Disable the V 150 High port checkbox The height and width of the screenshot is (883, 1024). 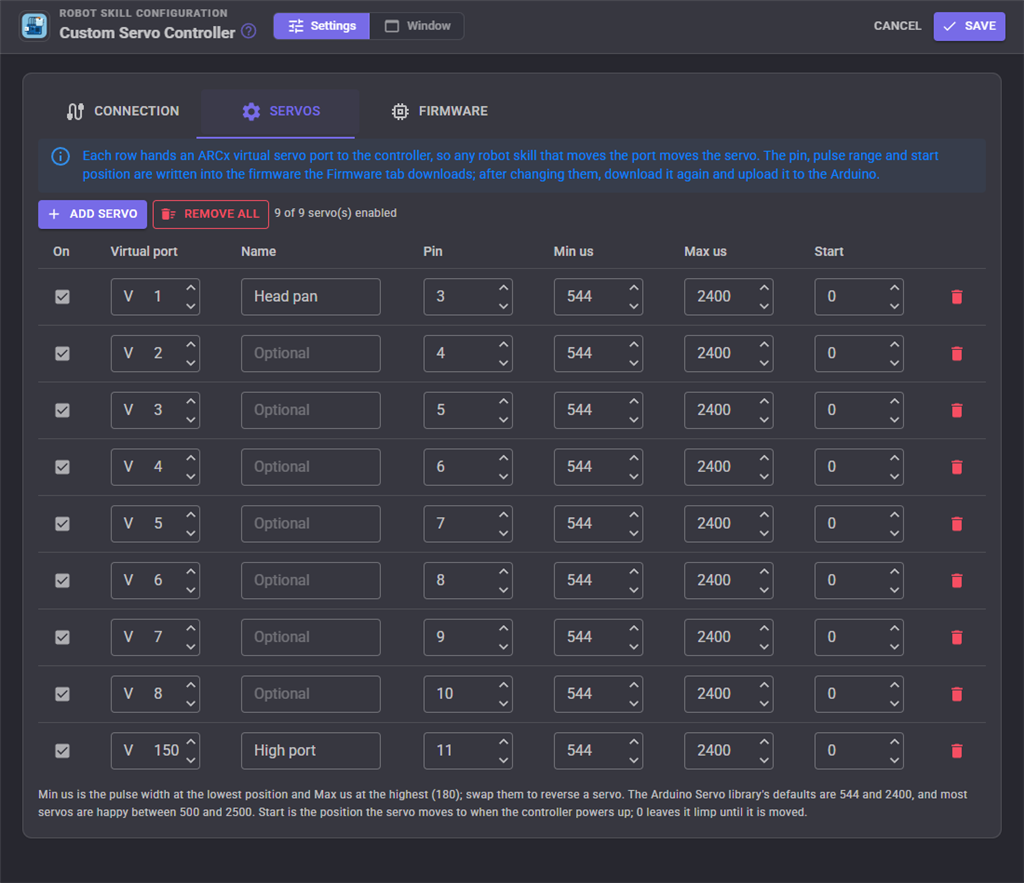62,752
